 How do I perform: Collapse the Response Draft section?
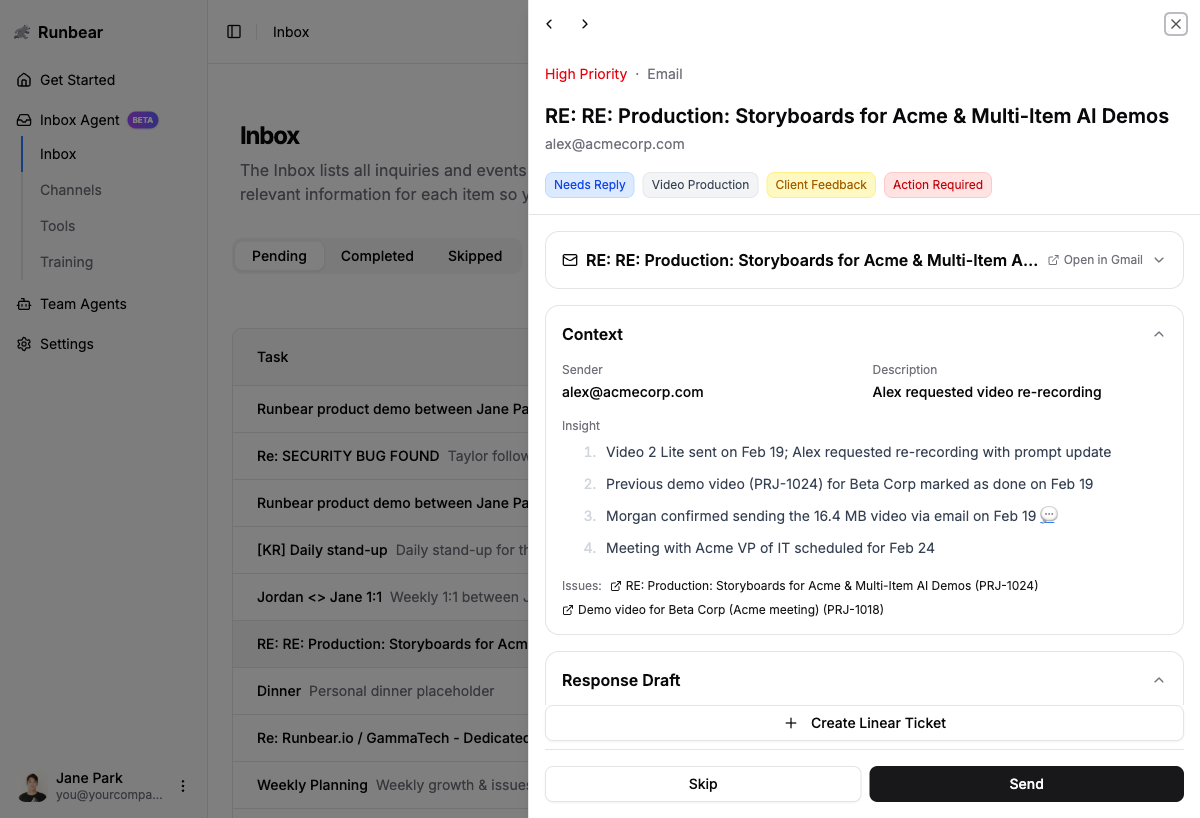(x=1159, y=680)
